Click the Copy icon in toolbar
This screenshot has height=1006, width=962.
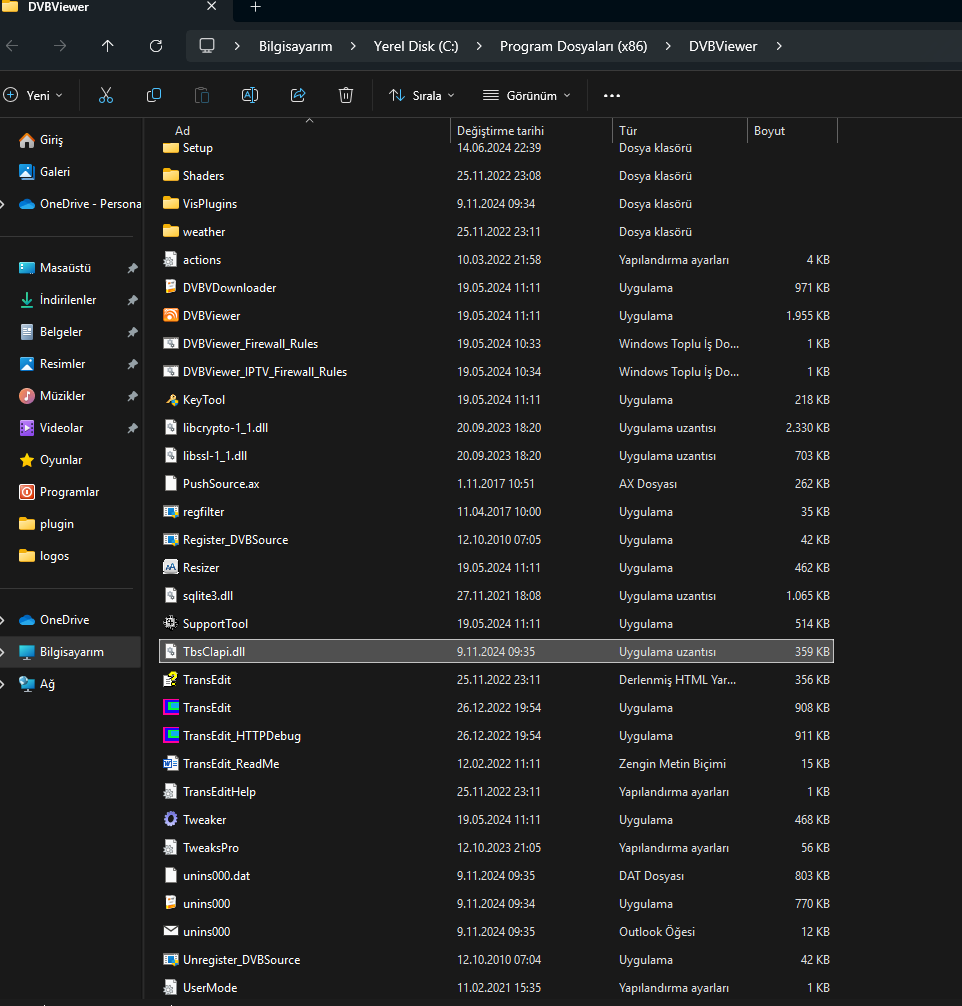(154, 95)
